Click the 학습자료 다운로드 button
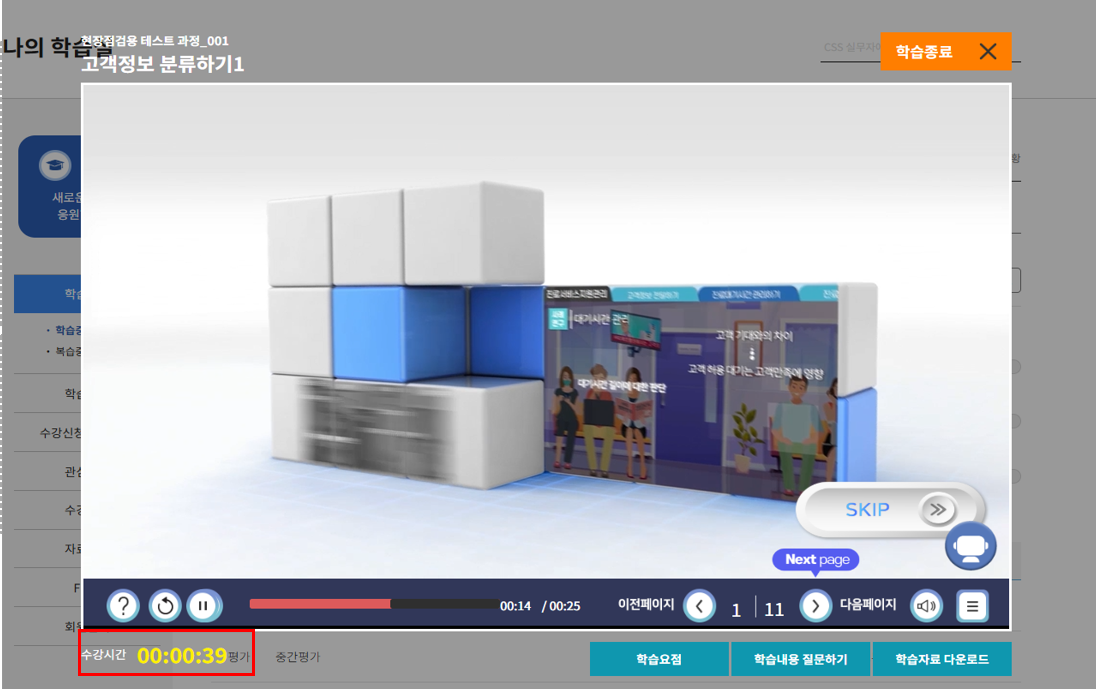The width and height of the screenshot is (1096, 689). coord(941,659)
